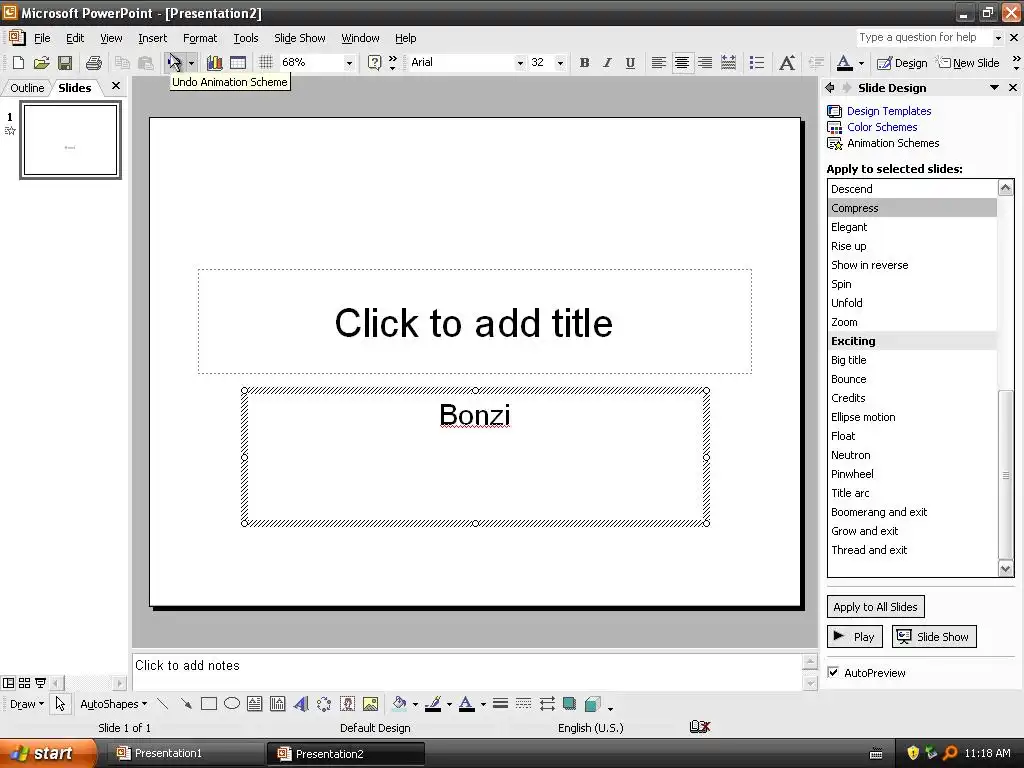Screen dimensions: 1024x768
Task: Apply the Font Color in the Formatting toolbar
Action: 844,63
